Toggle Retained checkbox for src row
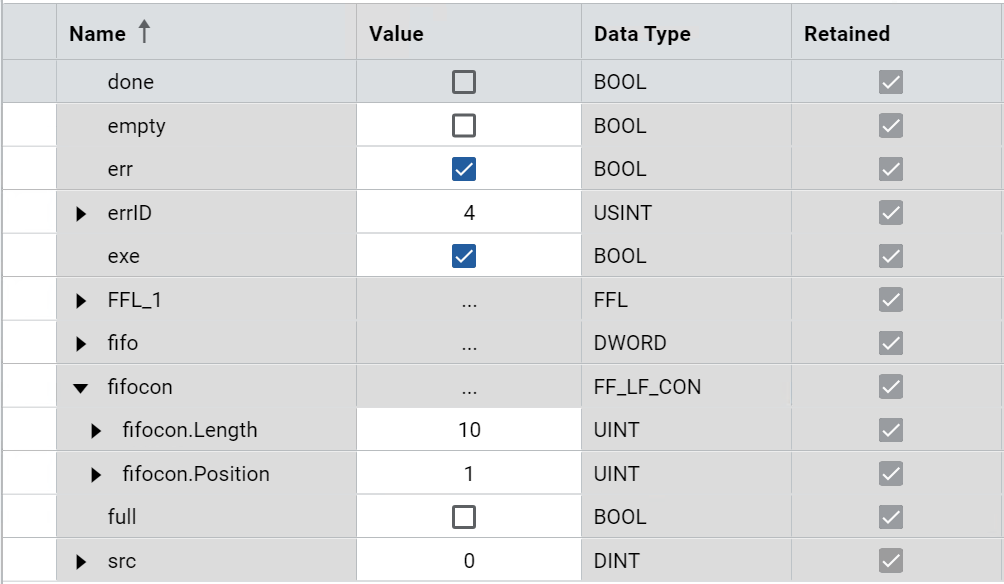1004x584 pixels. click(x=891, y=561)
